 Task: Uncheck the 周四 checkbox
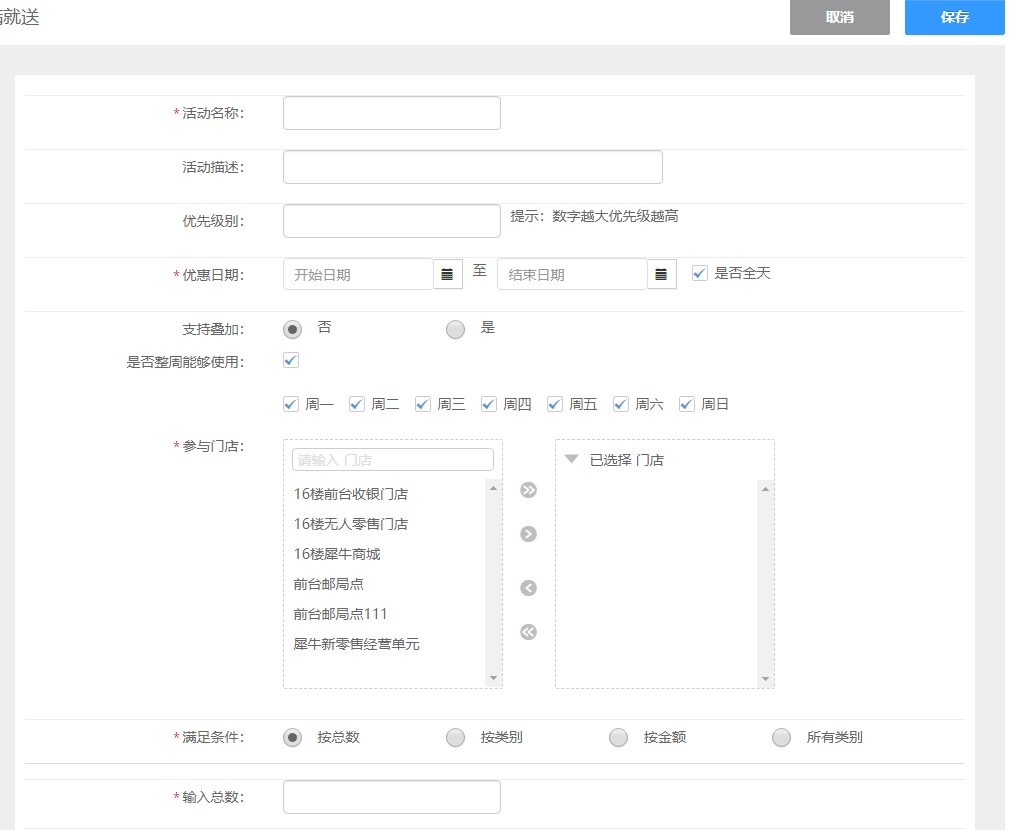[489, 404]
